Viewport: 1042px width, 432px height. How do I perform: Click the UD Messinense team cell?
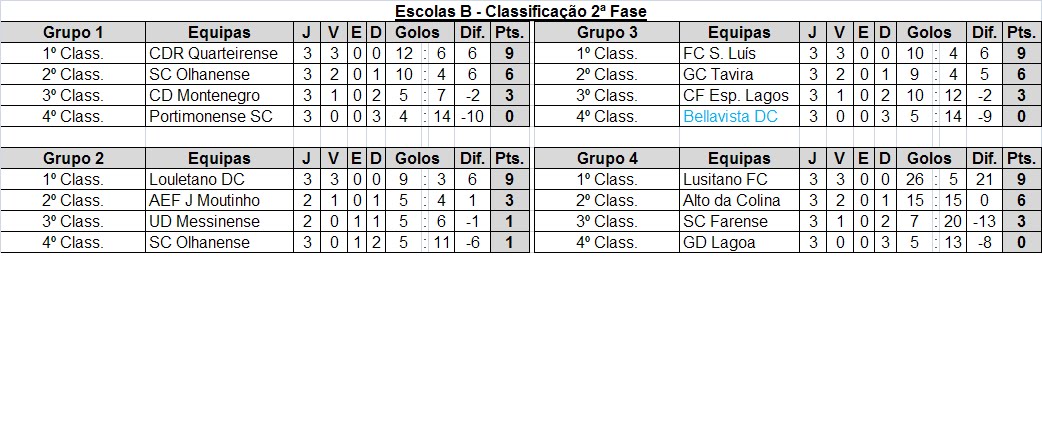tap(220, 221)
